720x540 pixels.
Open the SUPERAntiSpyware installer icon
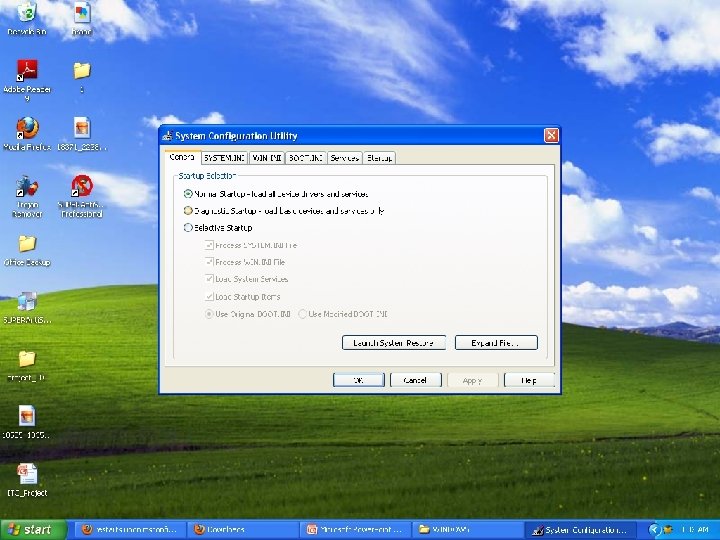27,308
